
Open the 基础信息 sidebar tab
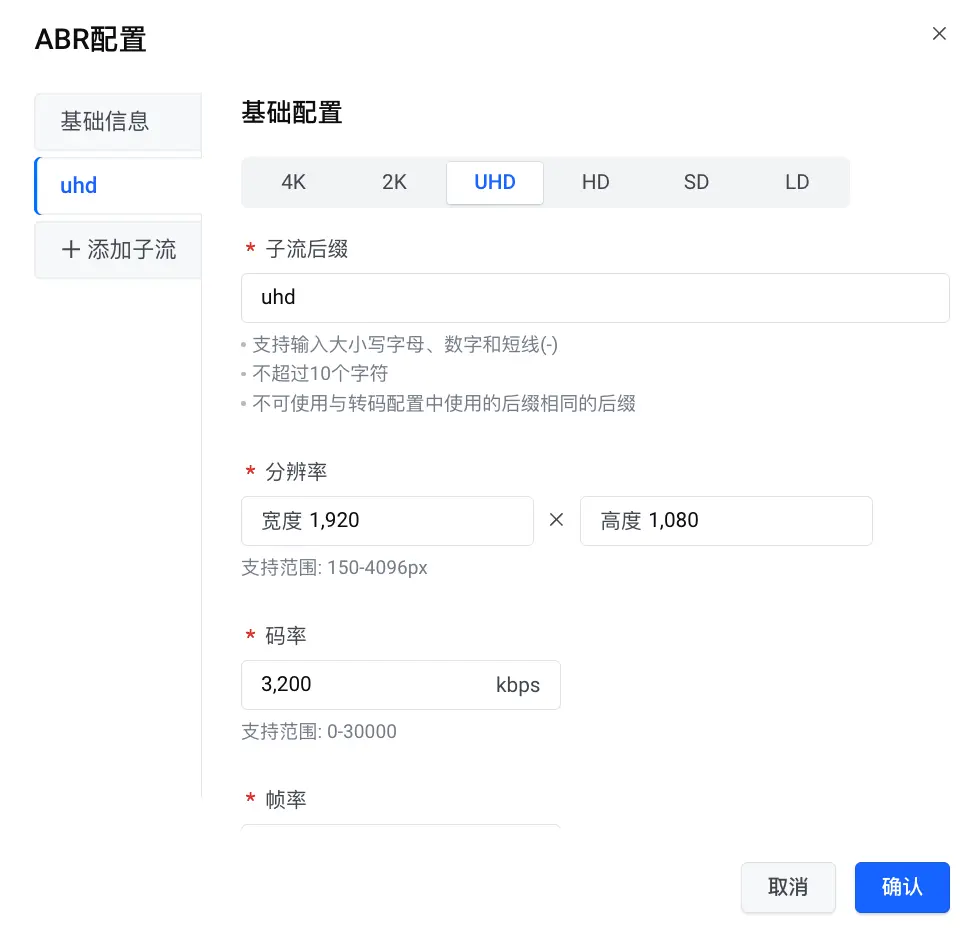click(x=118, y=121)
